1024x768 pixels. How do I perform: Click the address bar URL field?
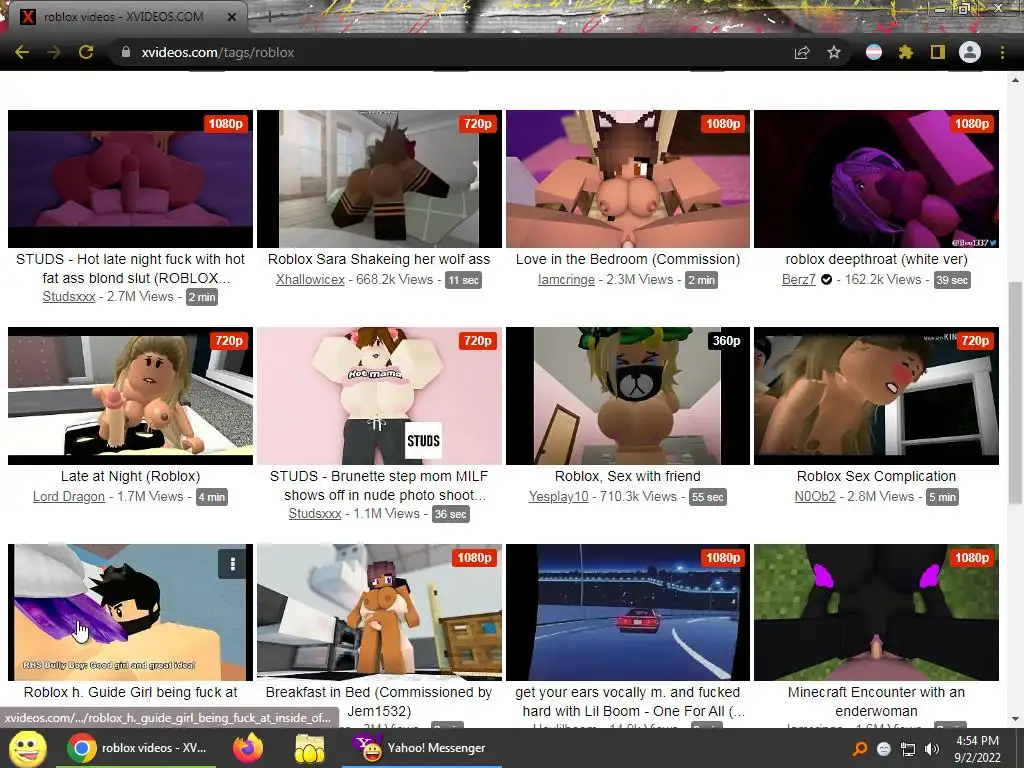tap(451, 52)
